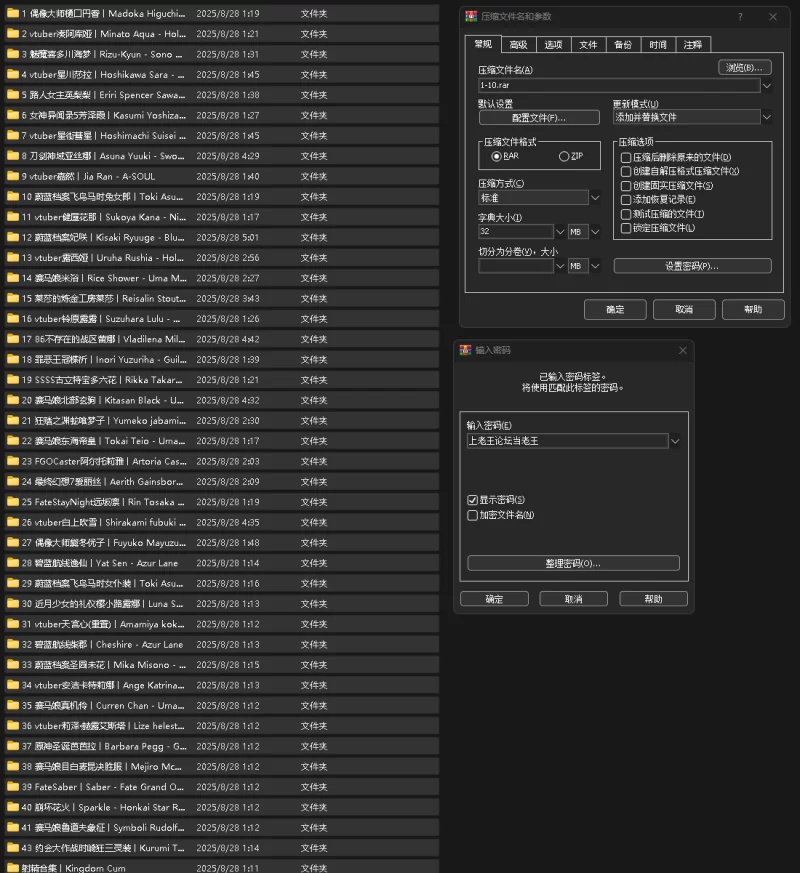Click 取消 in 压缩文件名和参数 dialog
The width and height of the screenshot is (800, 873).
point(684,309)
